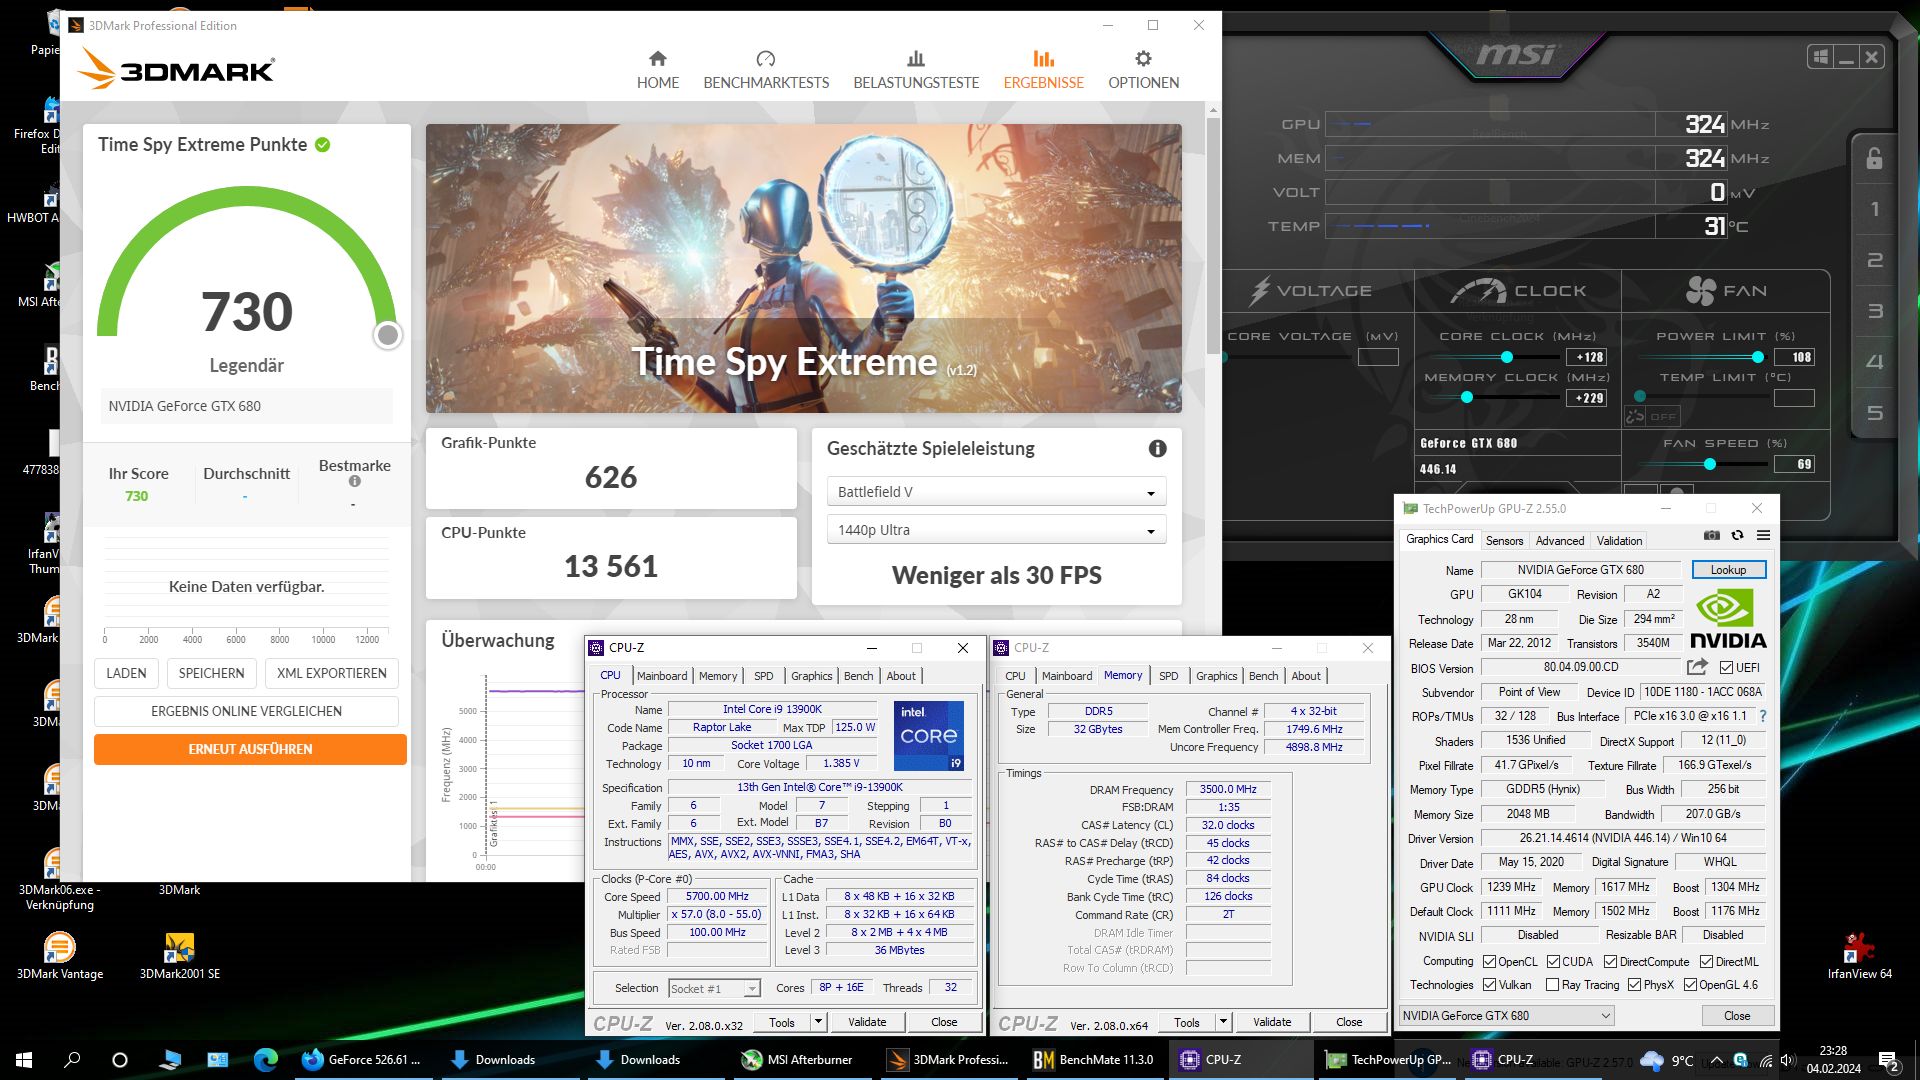Open the Home icon in 3DMark
This screenshot has height=1080, width=1920.
(x=657, y=59)
